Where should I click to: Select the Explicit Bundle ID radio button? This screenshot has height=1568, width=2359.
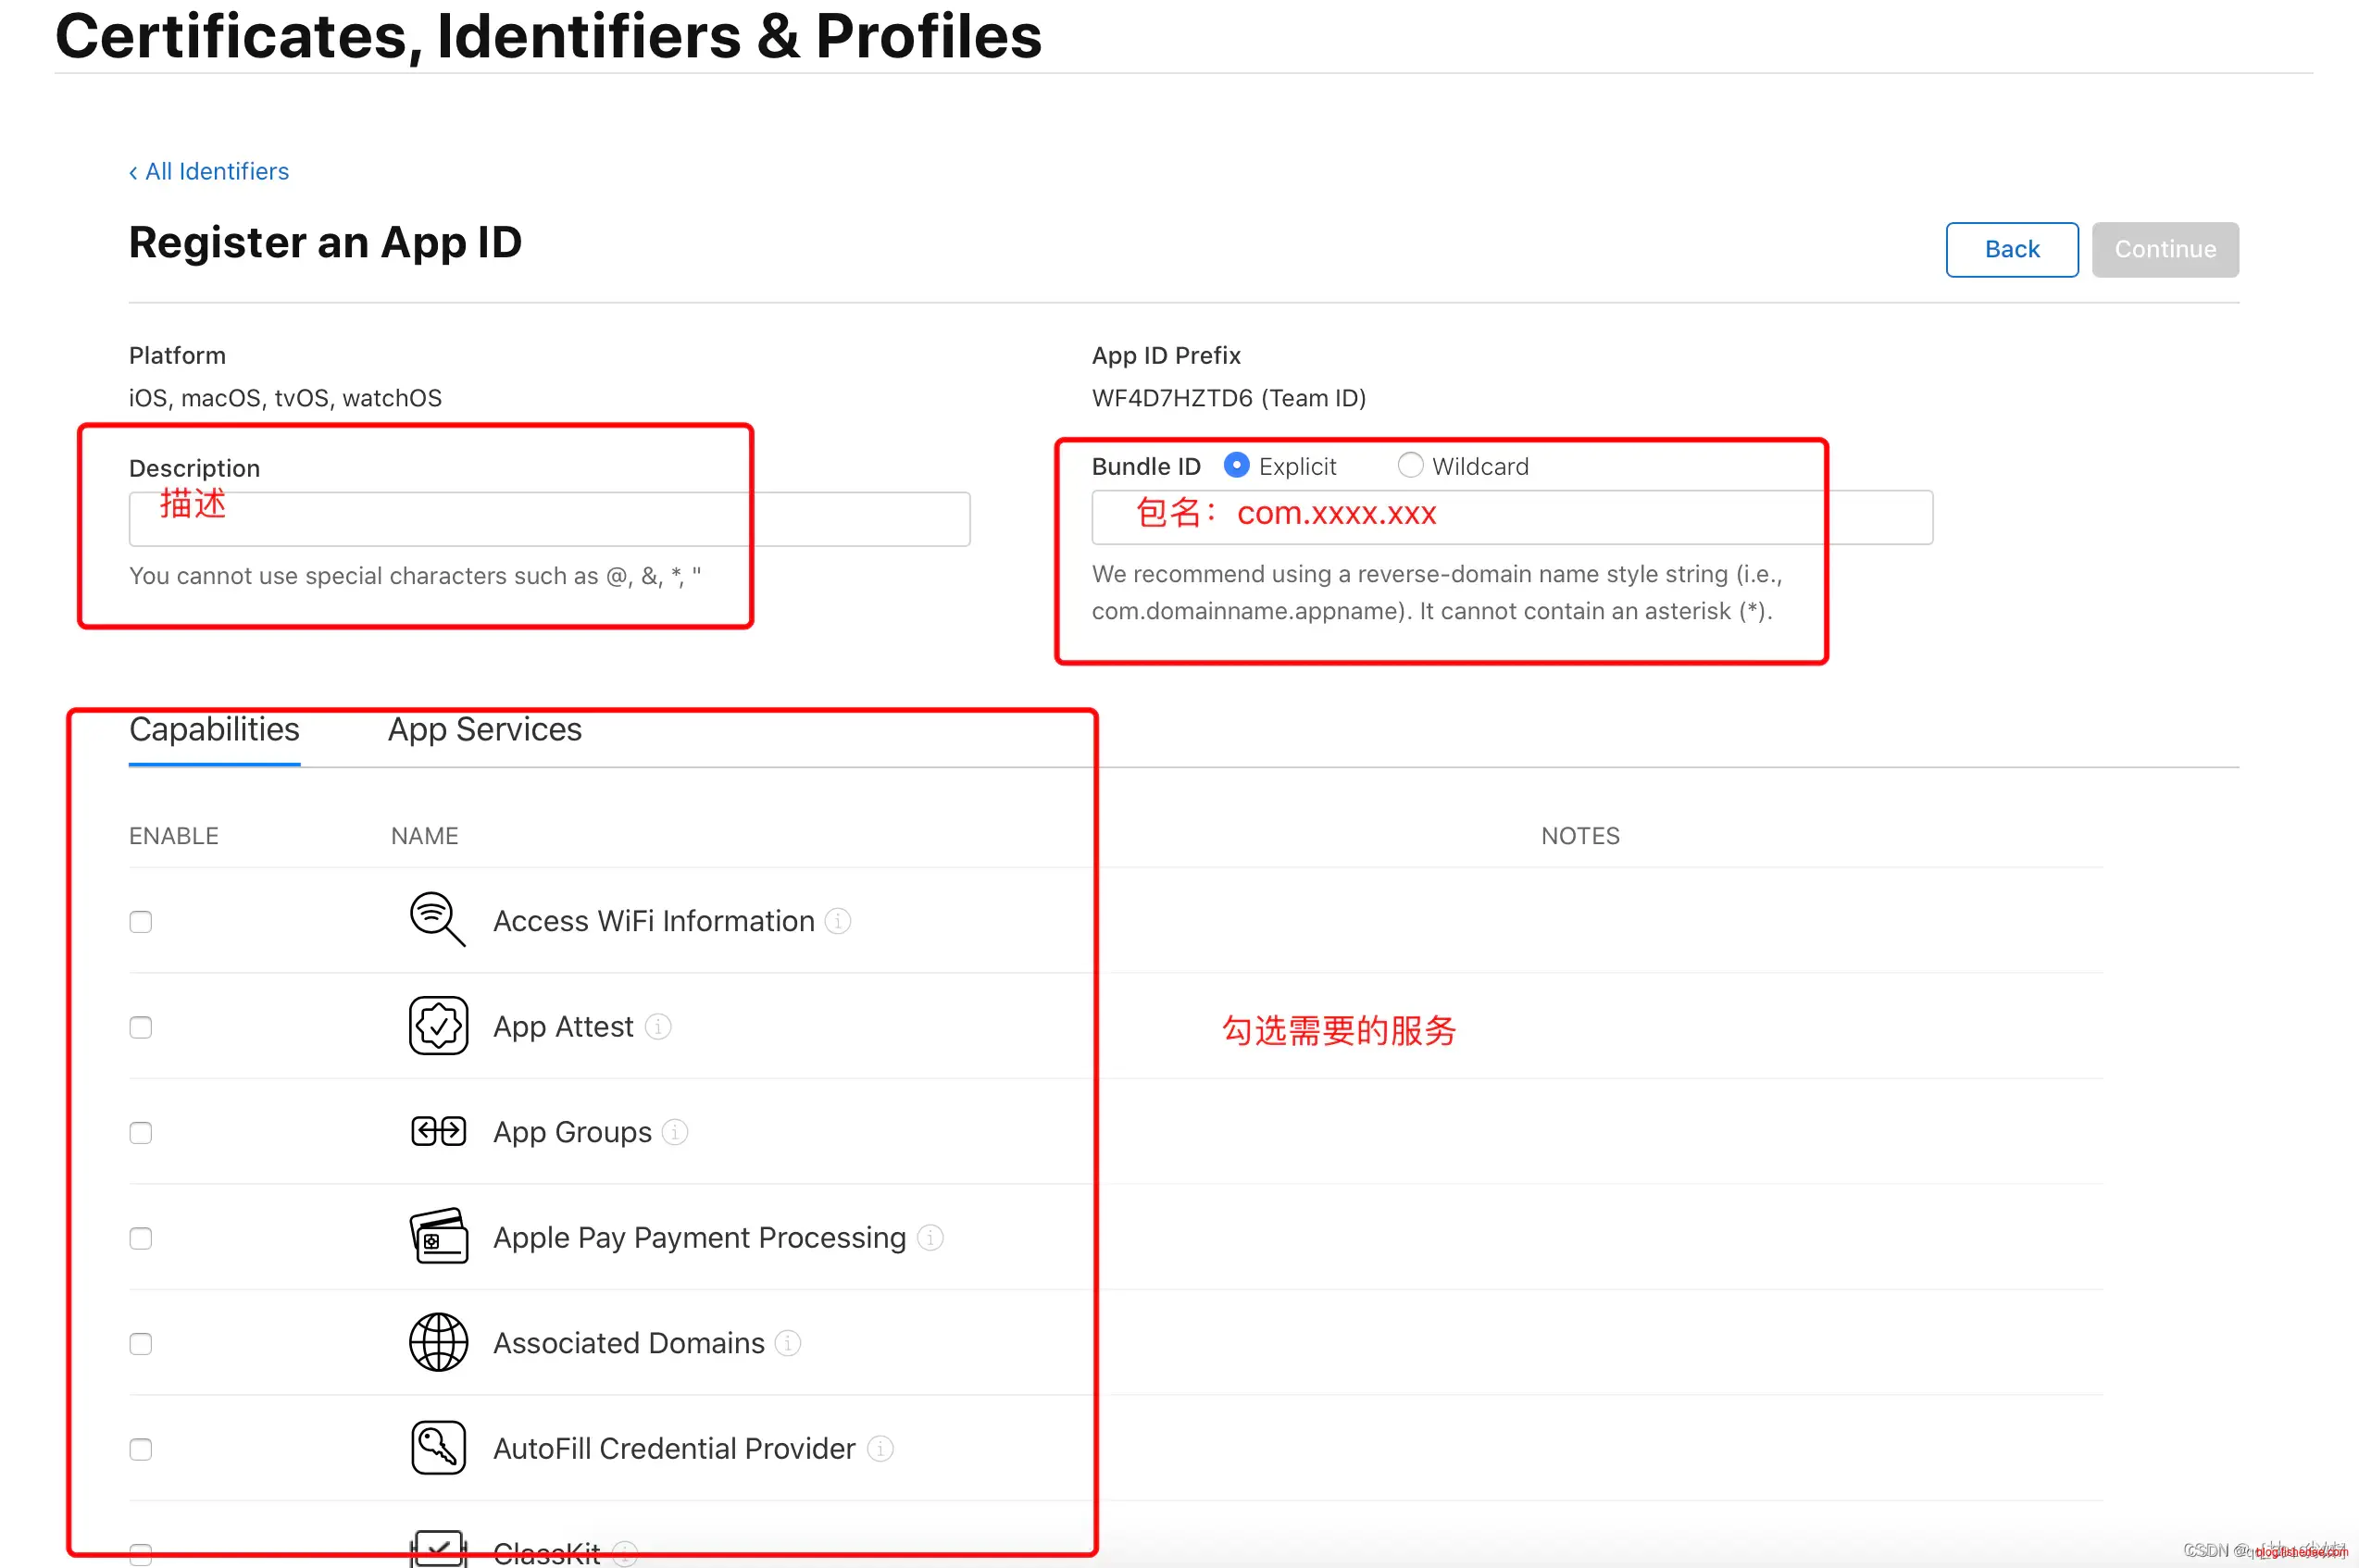point(1237,466)
